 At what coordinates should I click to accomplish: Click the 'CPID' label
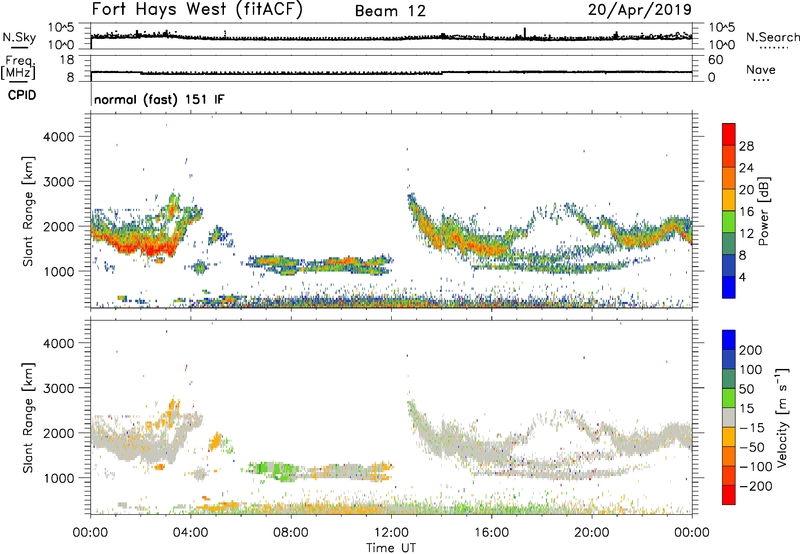tap(22, 95)
